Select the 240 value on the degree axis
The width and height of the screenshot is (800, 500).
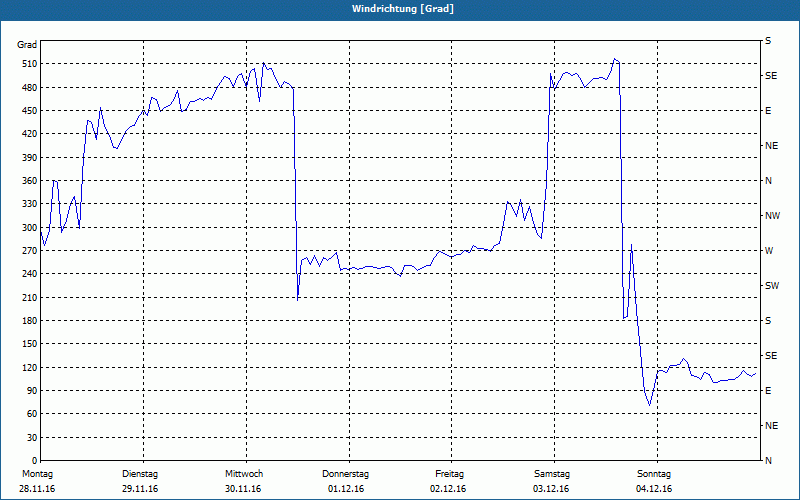(x=30, y=274)
